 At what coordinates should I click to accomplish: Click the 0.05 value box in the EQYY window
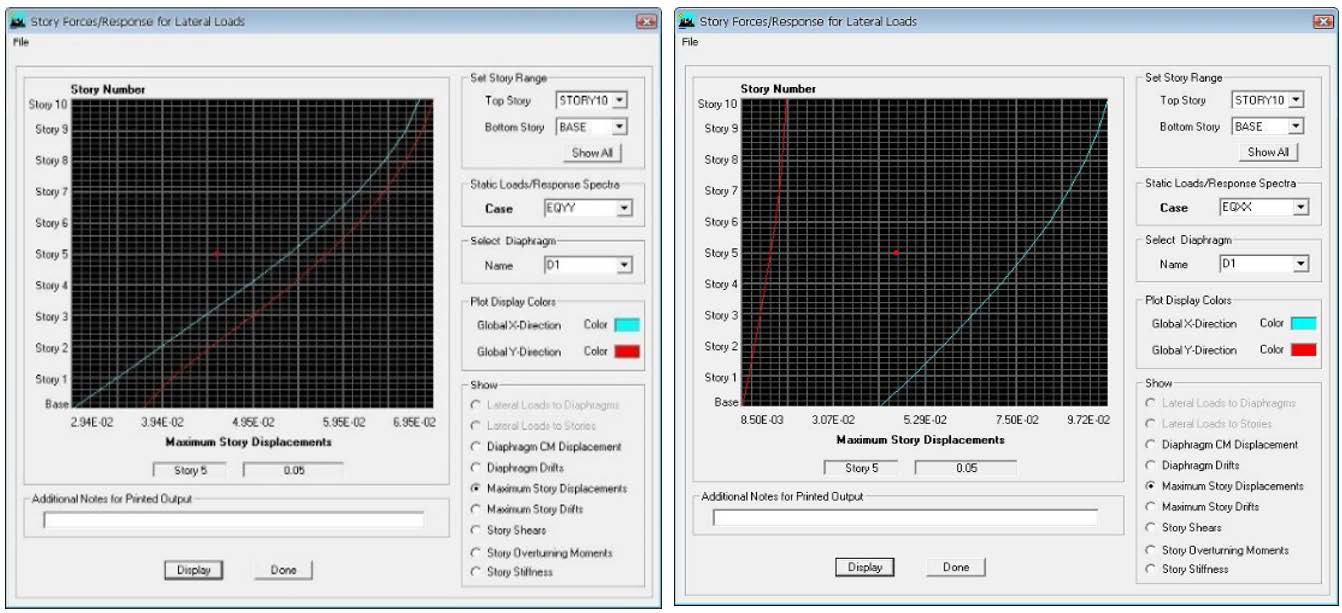tap(294, 470)
